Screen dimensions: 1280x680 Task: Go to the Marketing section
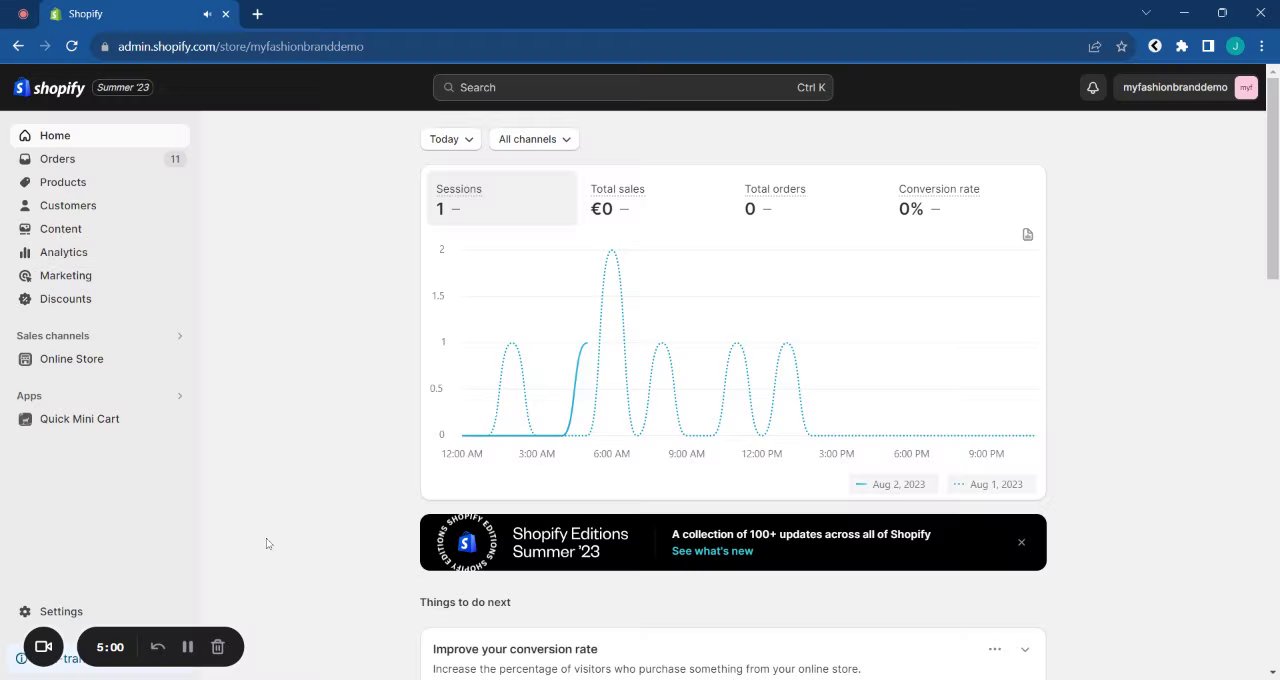[66, 276]
